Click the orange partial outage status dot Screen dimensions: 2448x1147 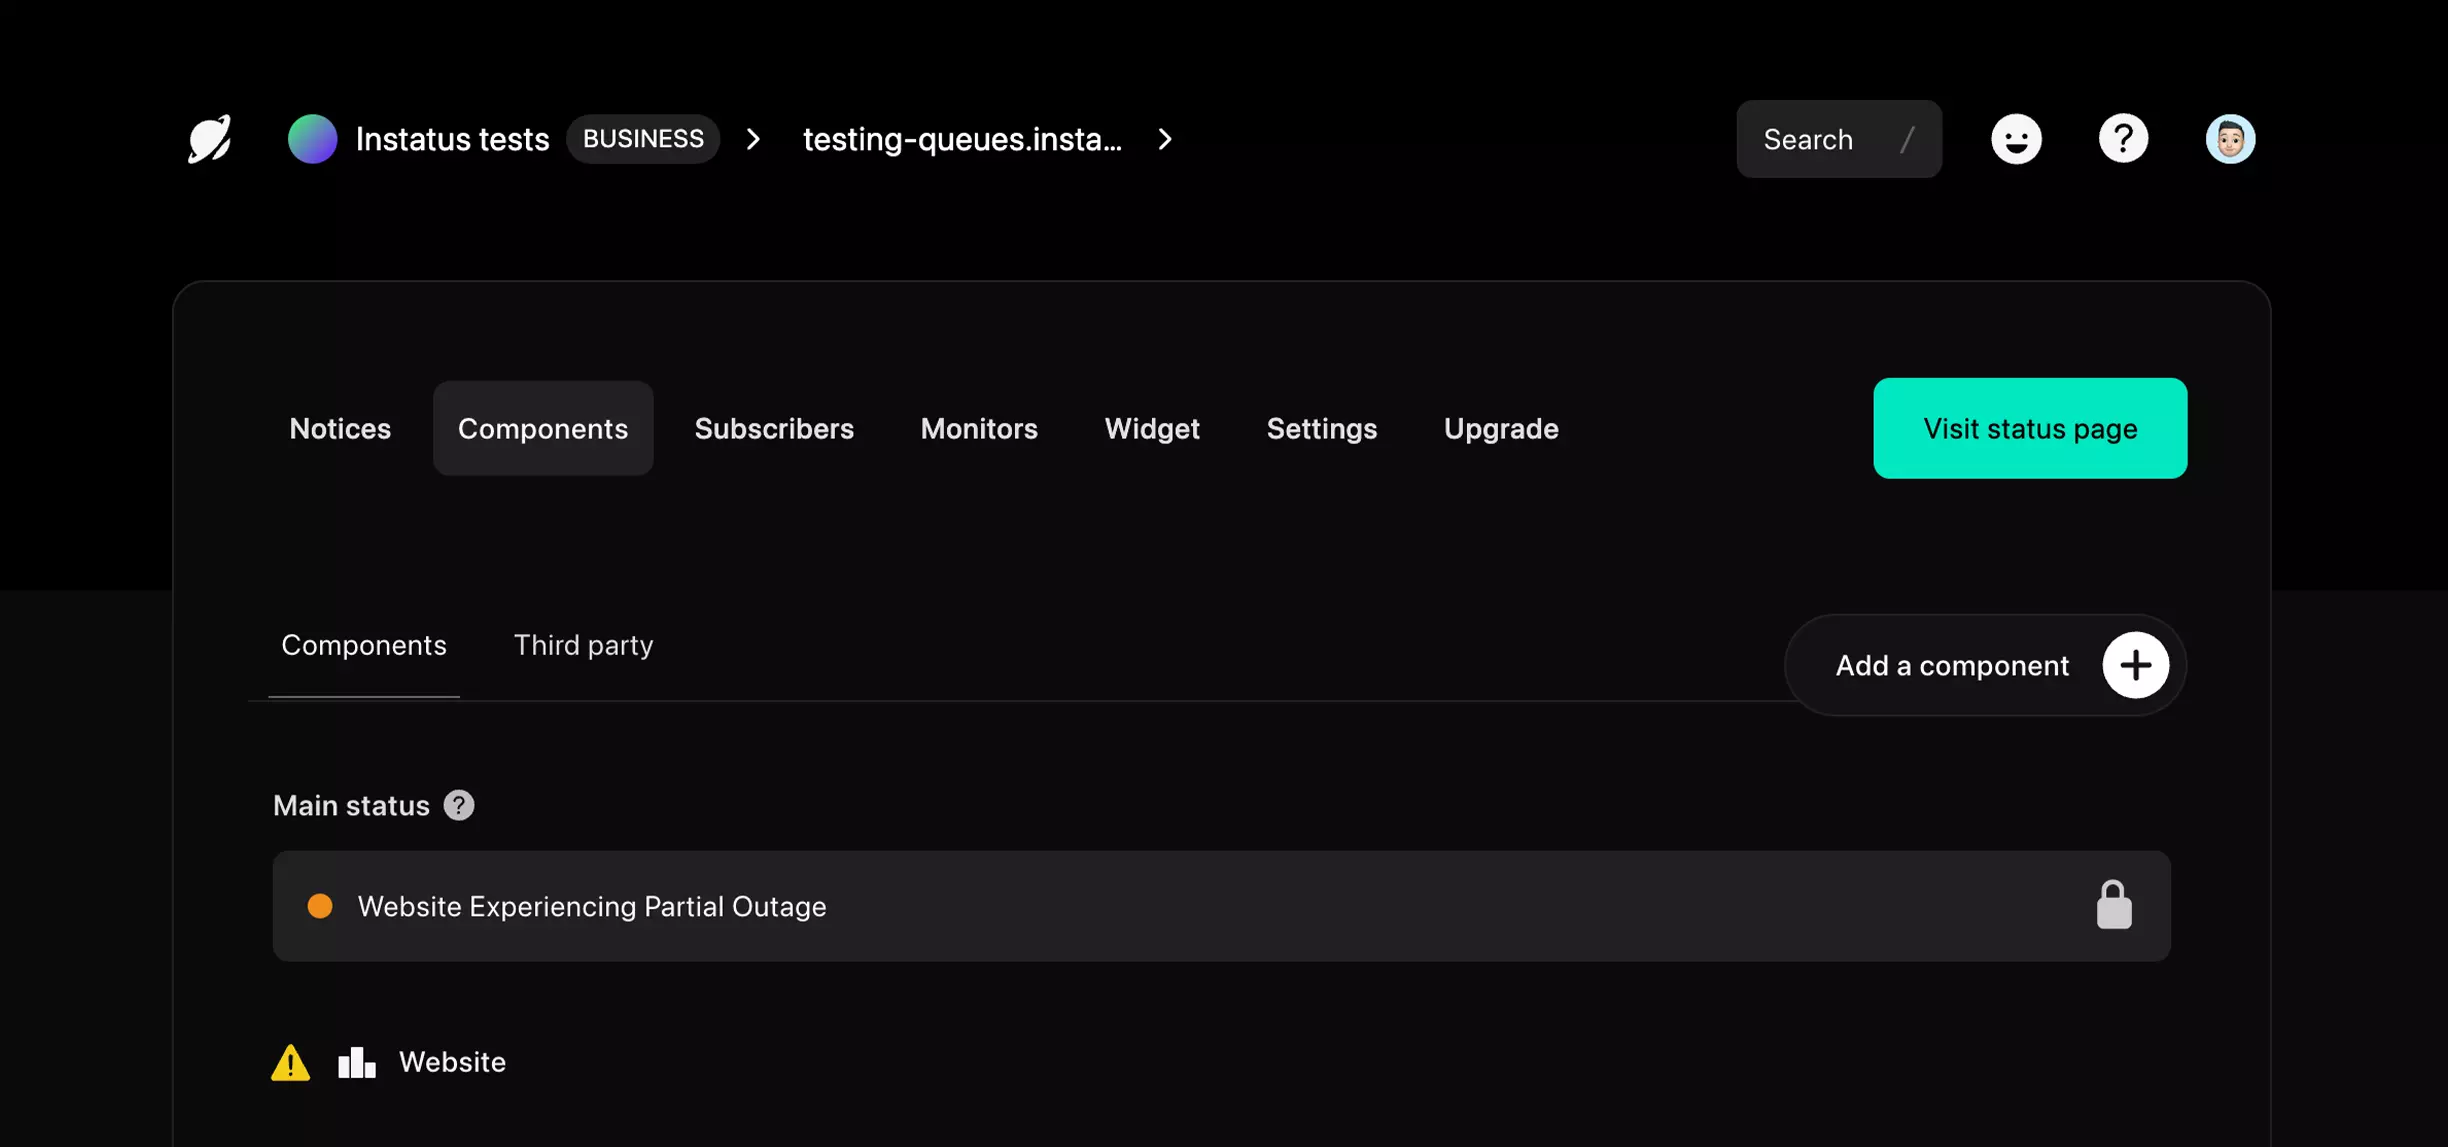click(320, 906)
